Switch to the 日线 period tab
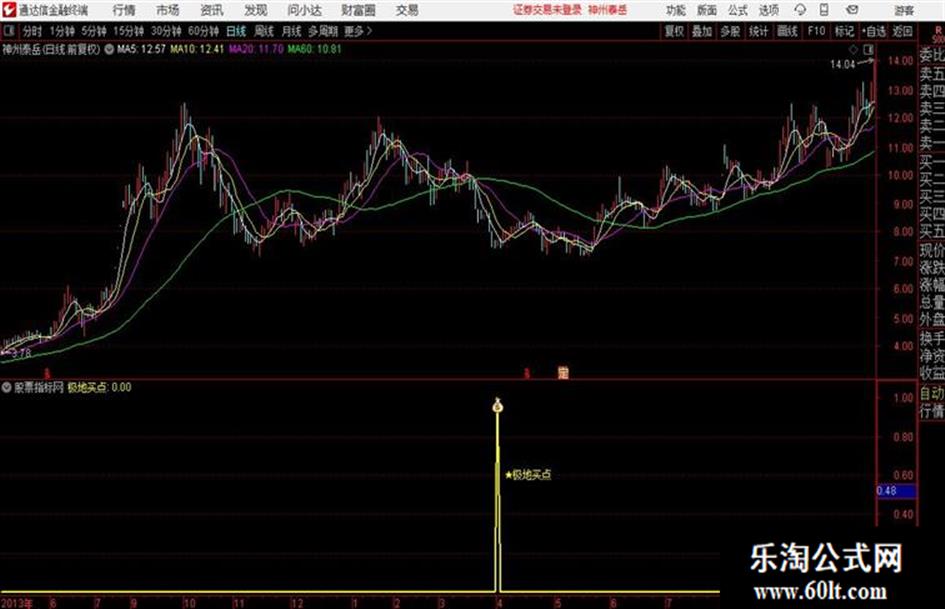The width and height of the screenshot is (945, 609). (236, 31)
